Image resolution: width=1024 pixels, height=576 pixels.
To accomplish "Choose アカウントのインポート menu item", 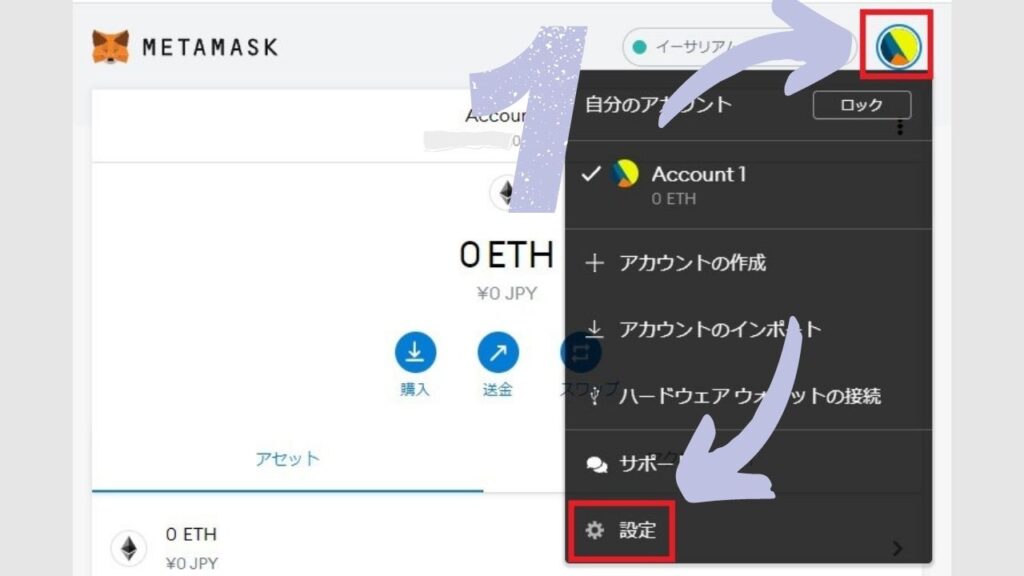I will tap(748, 328).
